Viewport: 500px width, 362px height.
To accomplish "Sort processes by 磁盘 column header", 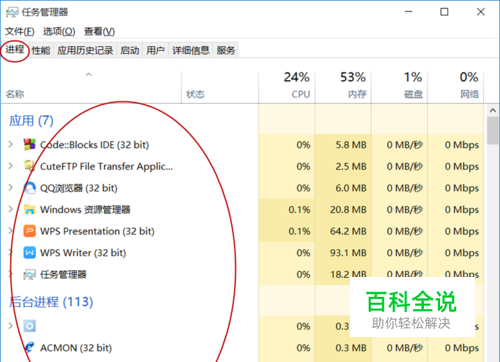I will point(399,87).
